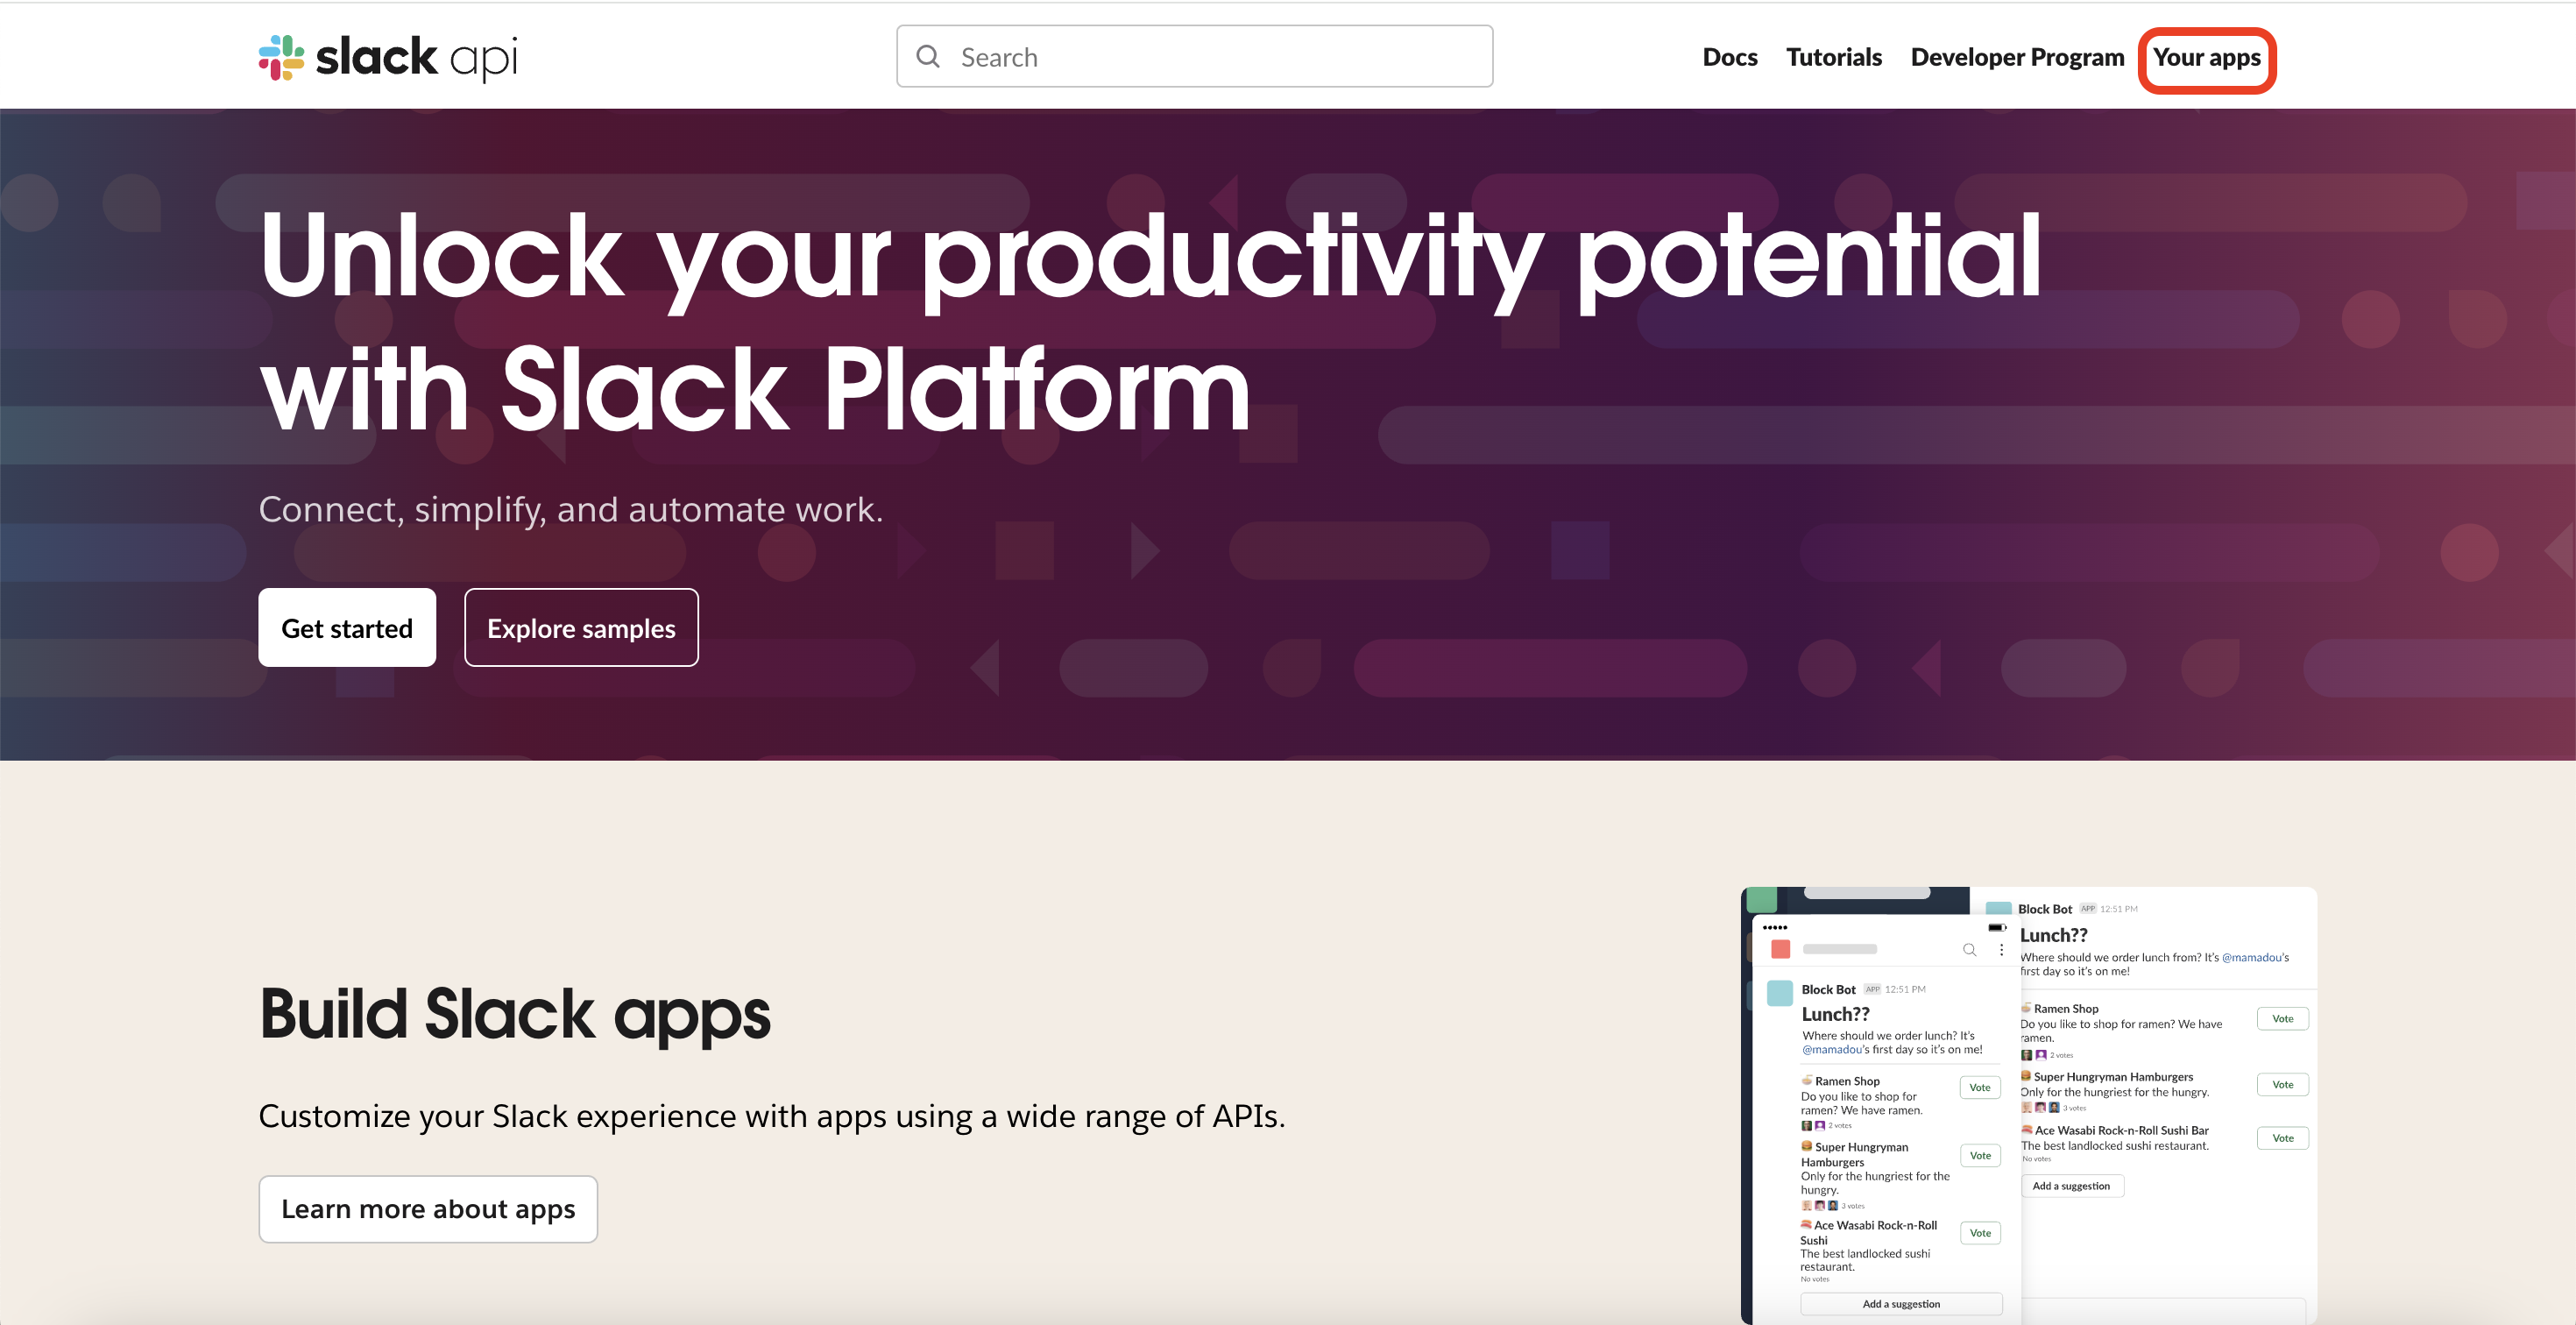Open the Docs menu item
This screenshot has width=2576, height=1325.
coord(1729,57)
